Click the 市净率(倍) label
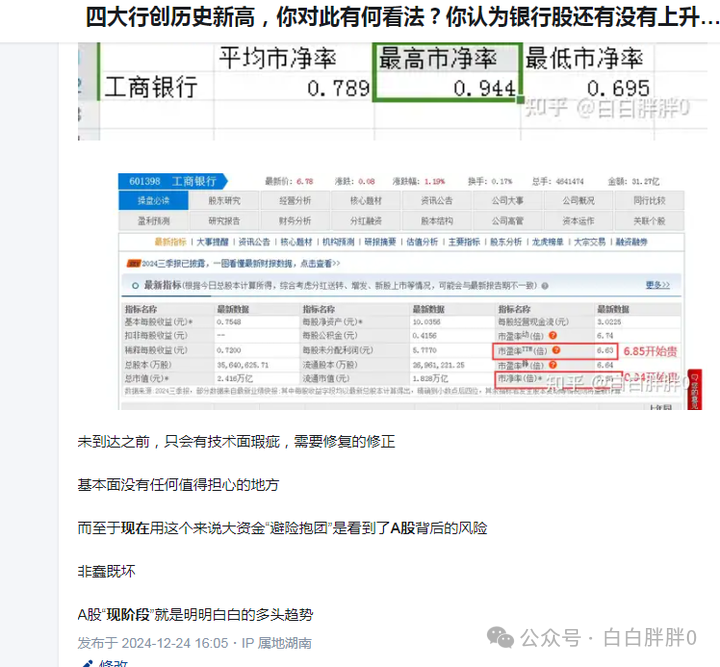This screenshot has height=667, width=720. coord(520,379)
